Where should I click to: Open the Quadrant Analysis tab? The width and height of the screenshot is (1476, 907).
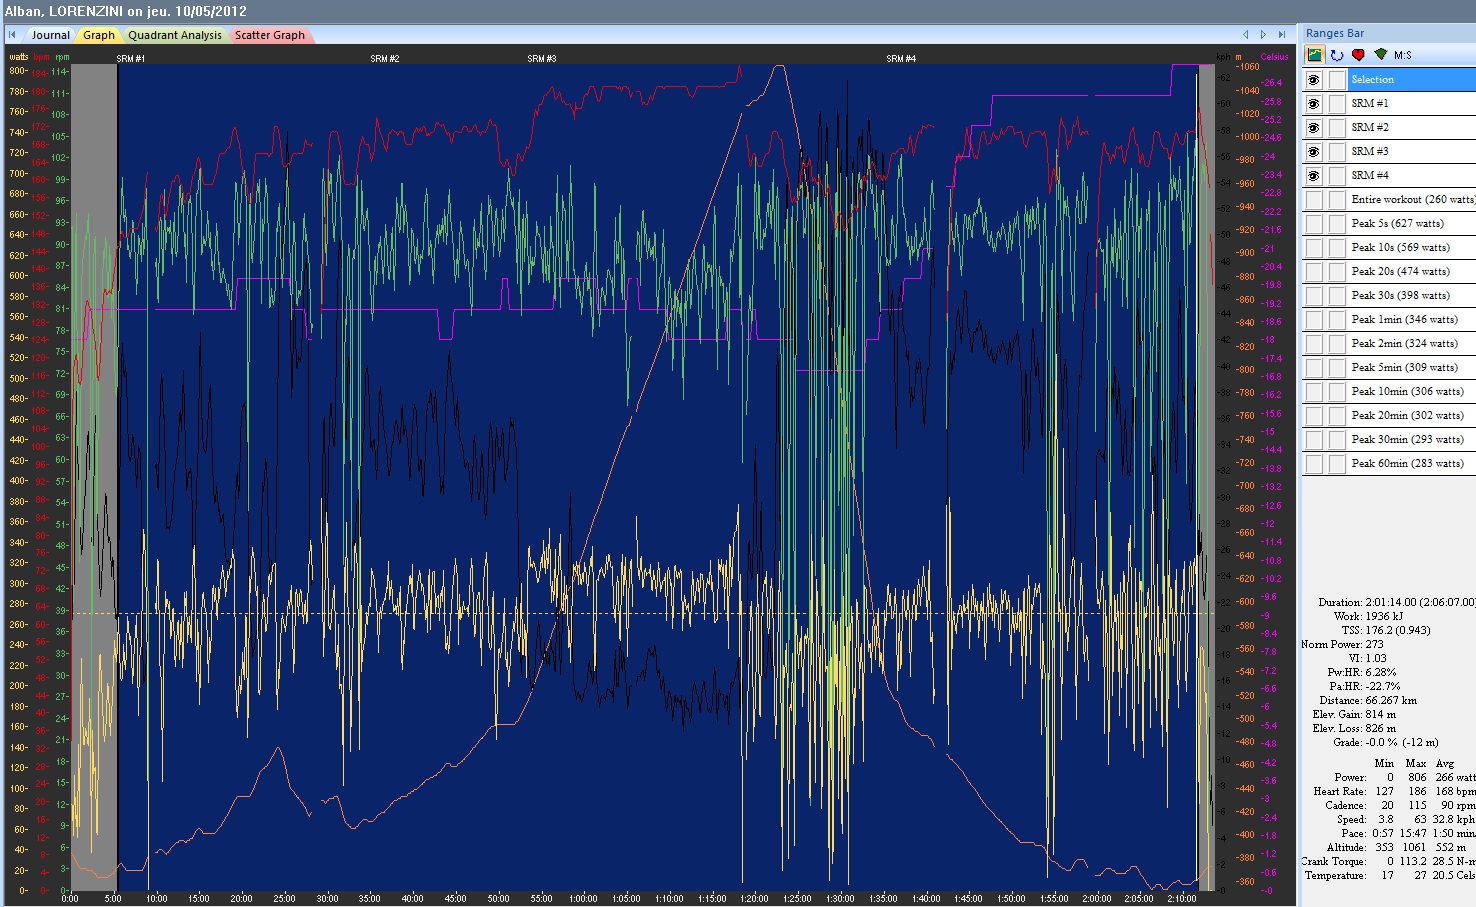(175, 35)
